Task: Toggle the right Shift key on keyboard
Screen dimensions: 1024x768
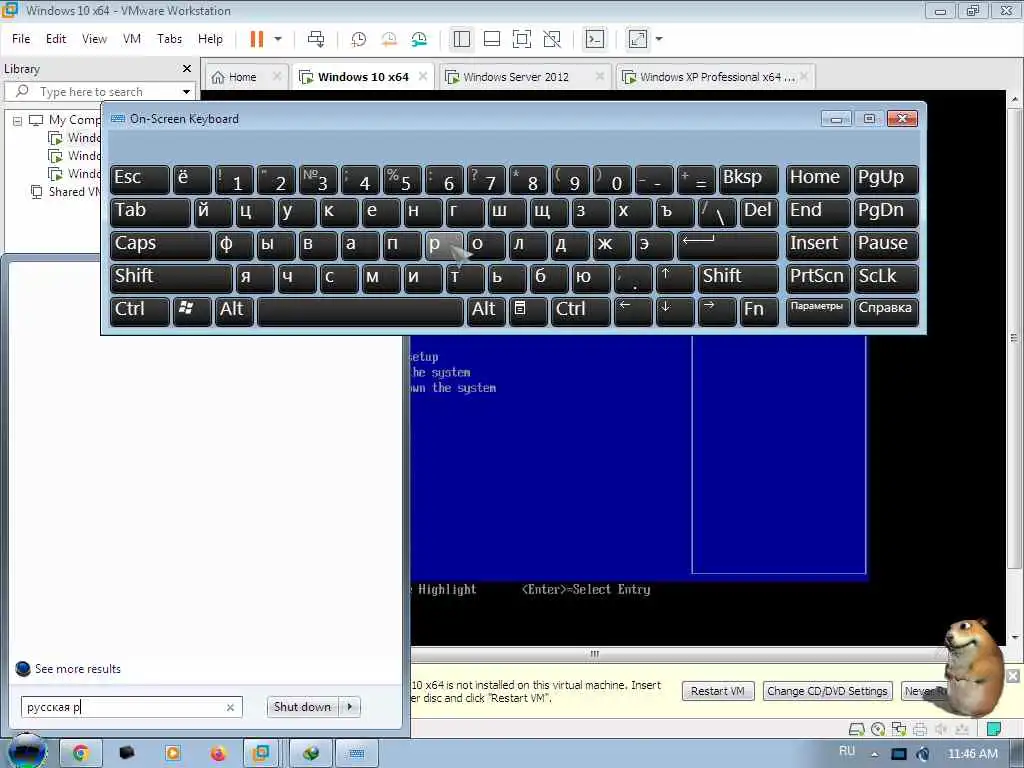Action: (x=738, y=278)
